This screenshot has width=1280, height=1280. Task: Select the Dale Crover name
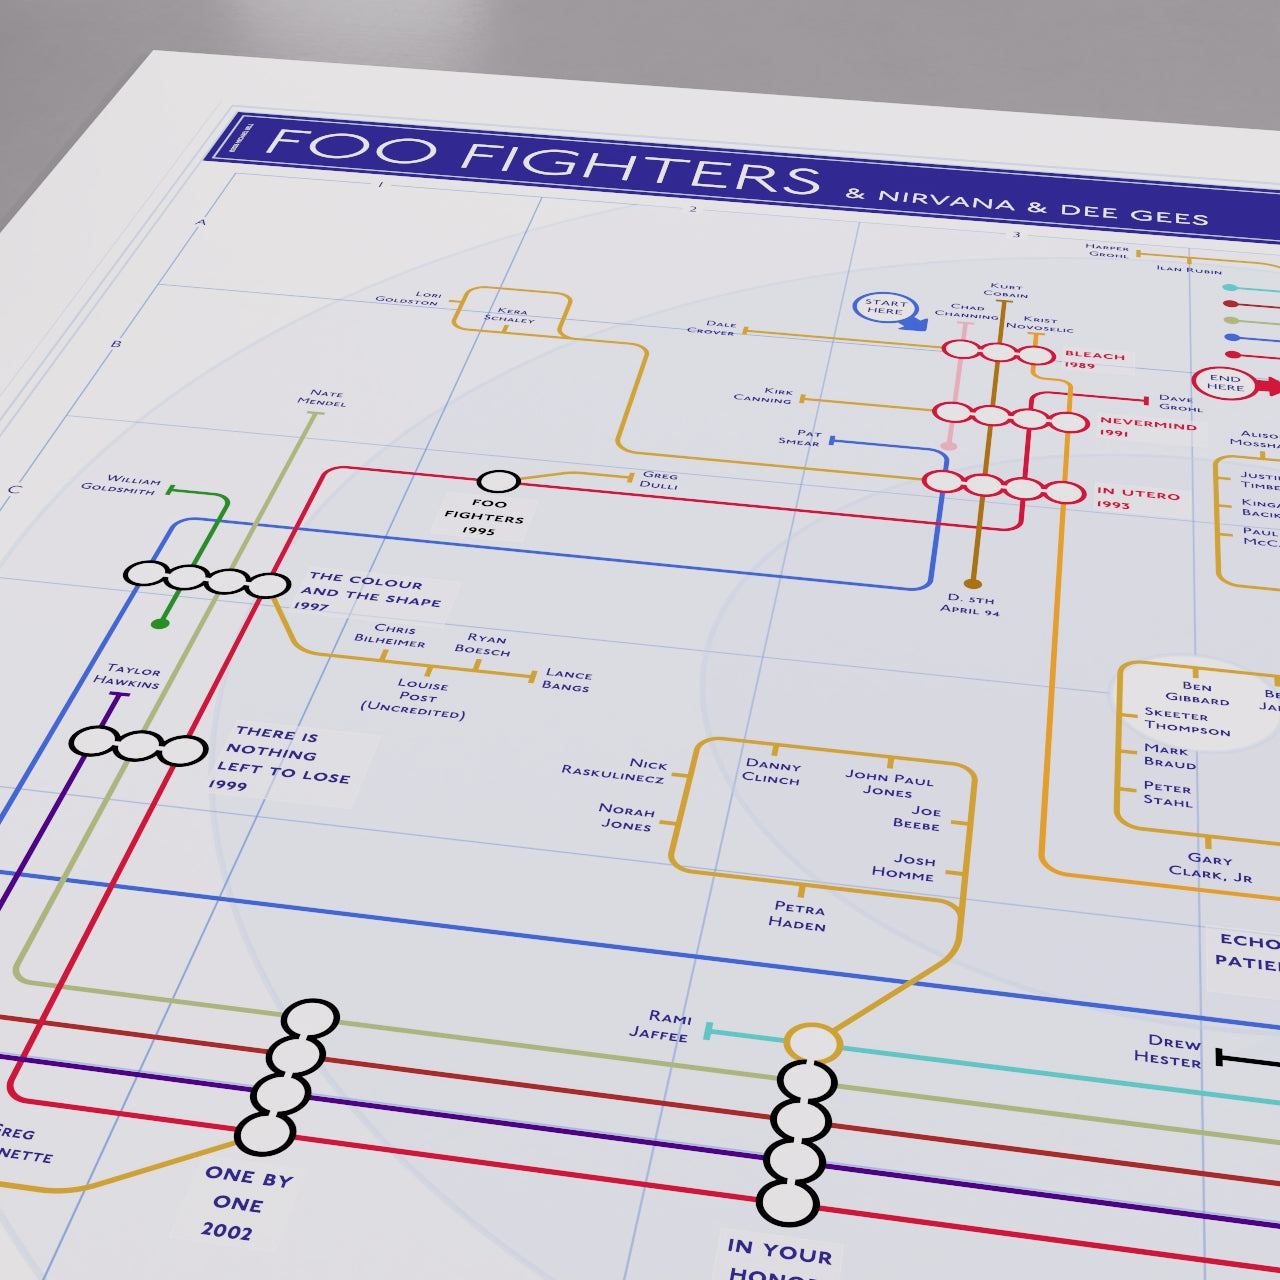point(713,327)
